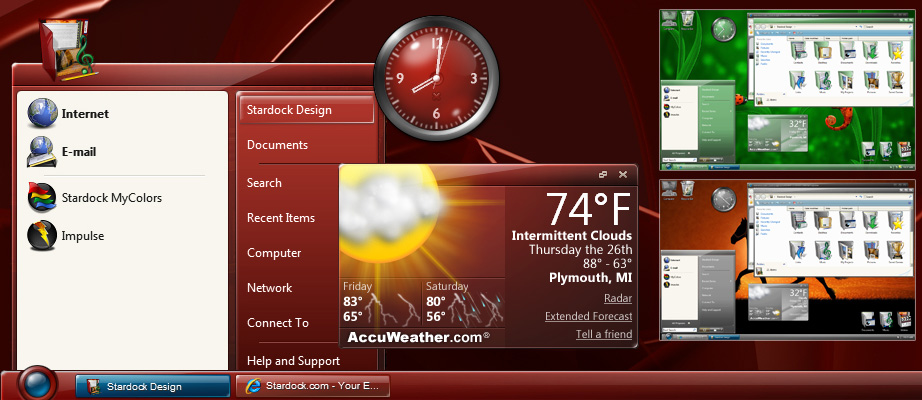Click the Friday forecast panel
This screenshot has height=400, width=922.
pyautogui.click(x=381, y=303)
